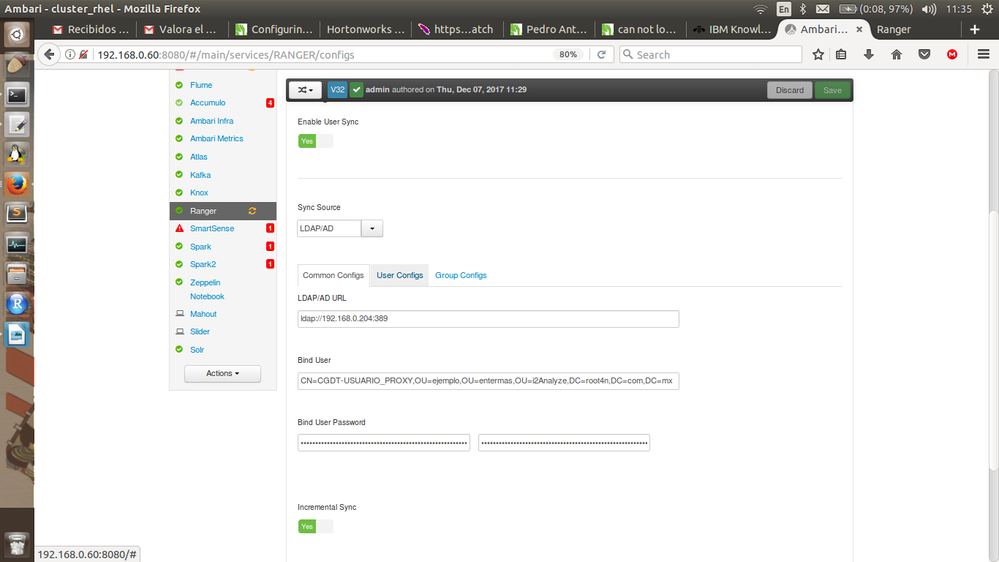Open the Solr service link
This screenshot has height=562, width=999.
coord(197,350)
